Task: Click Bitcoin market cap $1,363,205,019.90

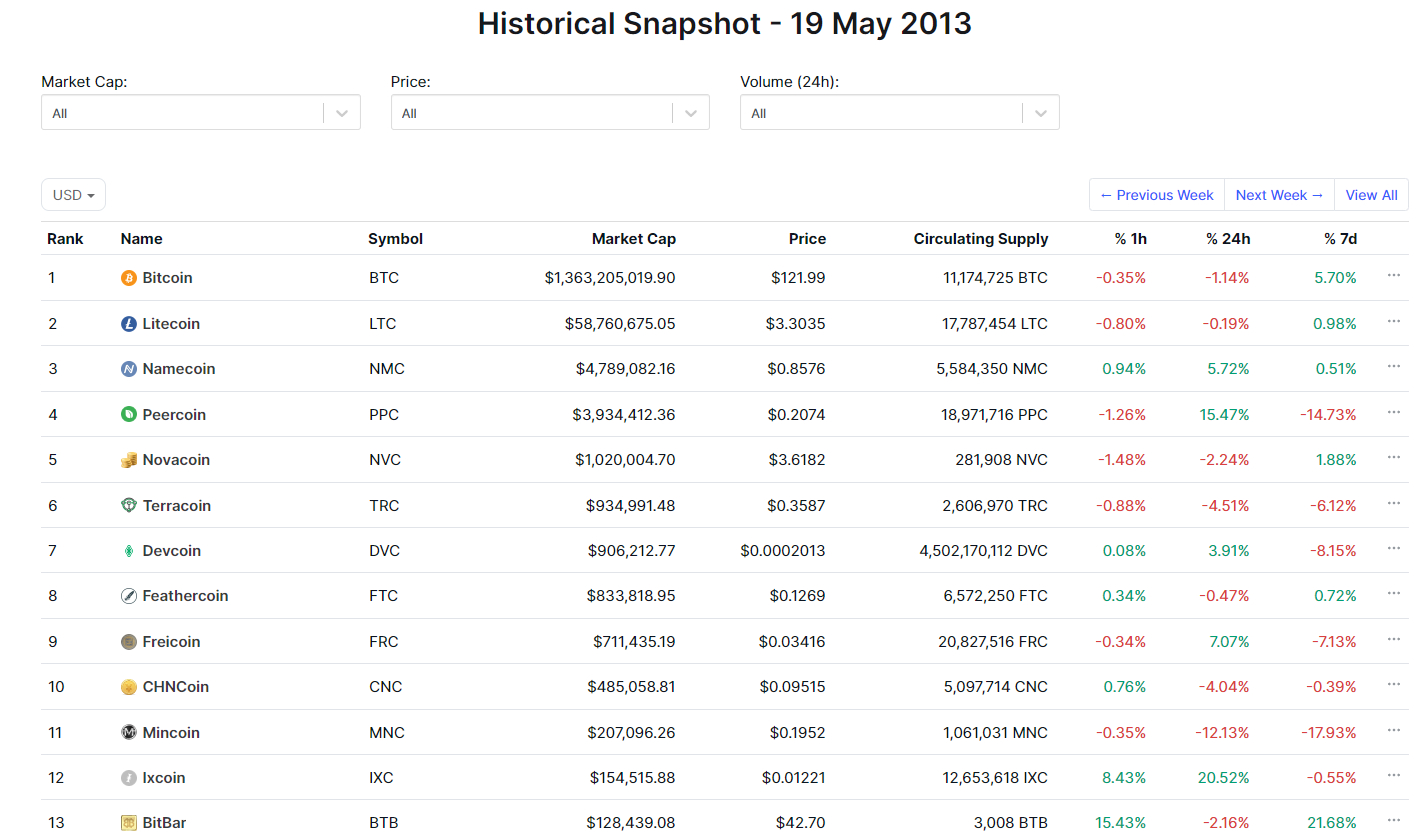Action: 610,278
